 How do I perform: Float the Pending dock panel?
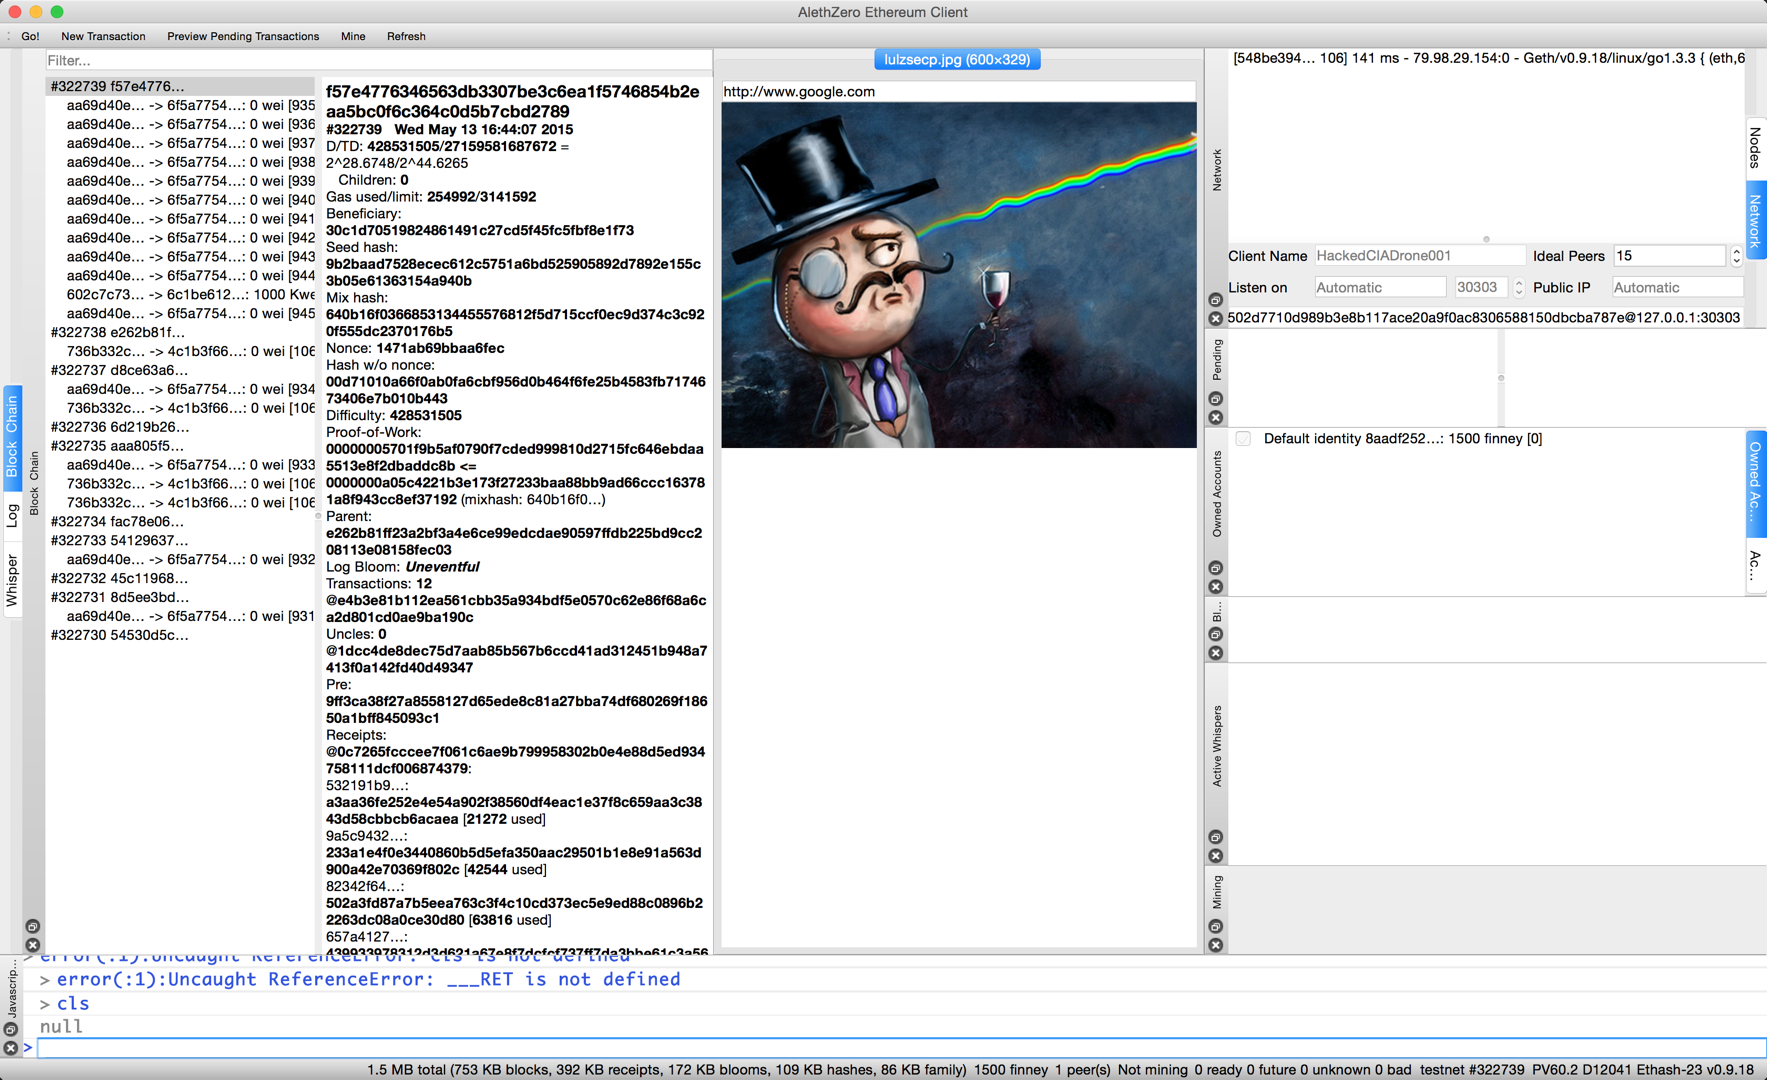coord(1216,399)
